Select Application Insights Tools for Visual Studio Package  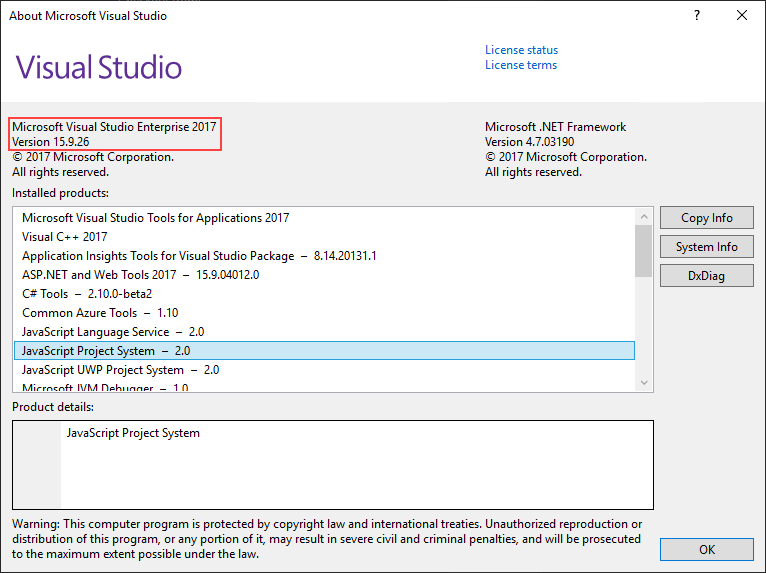point(324,256)
